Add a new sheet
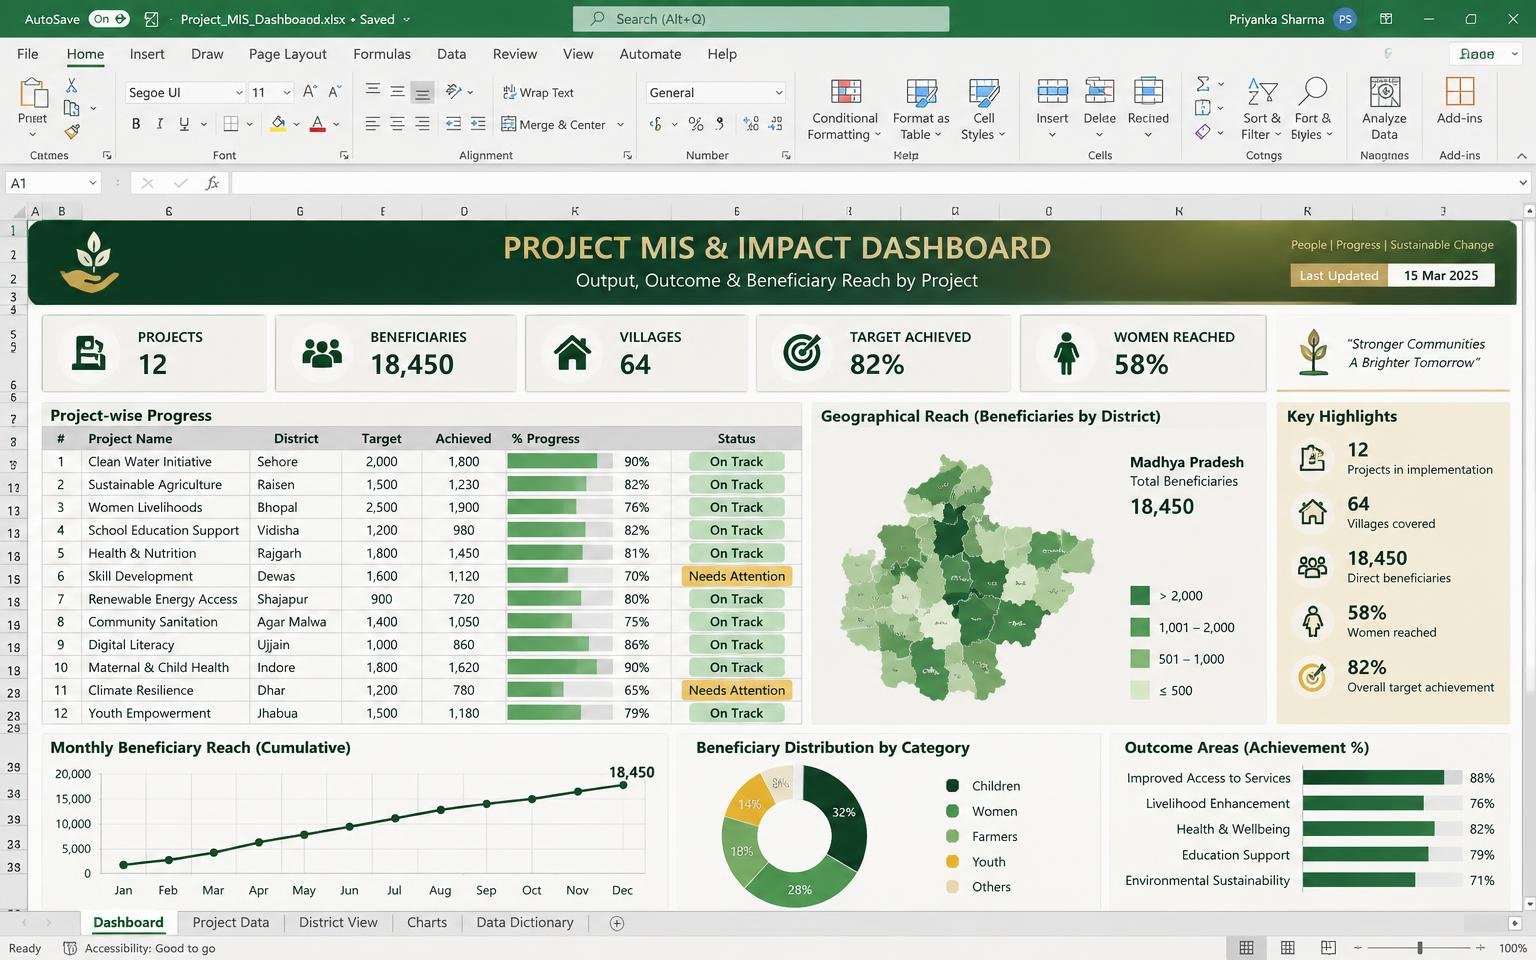The width and height of the screenshot is (1536, 960). pos(617,923)
